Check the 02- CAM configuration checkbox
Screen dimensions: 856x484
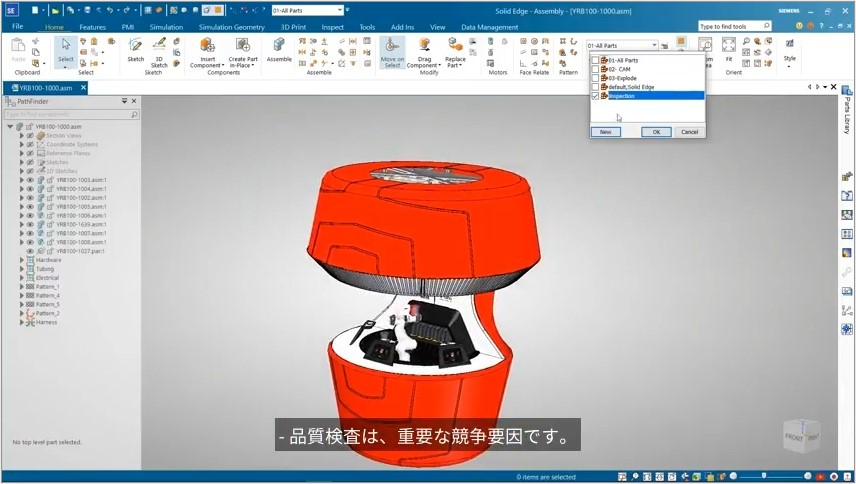click(596, 69)
